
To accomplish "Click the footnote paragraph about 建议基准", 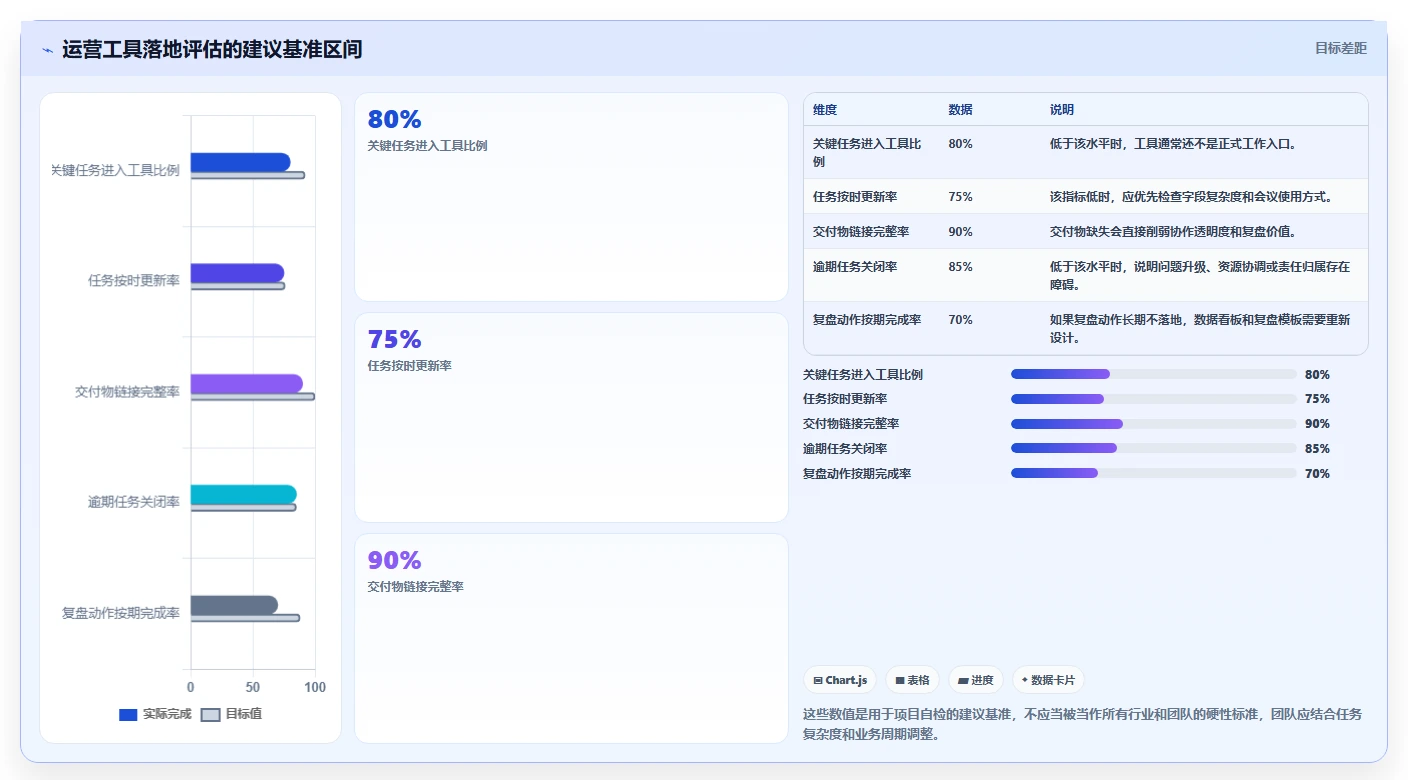I will (1083, 724).
